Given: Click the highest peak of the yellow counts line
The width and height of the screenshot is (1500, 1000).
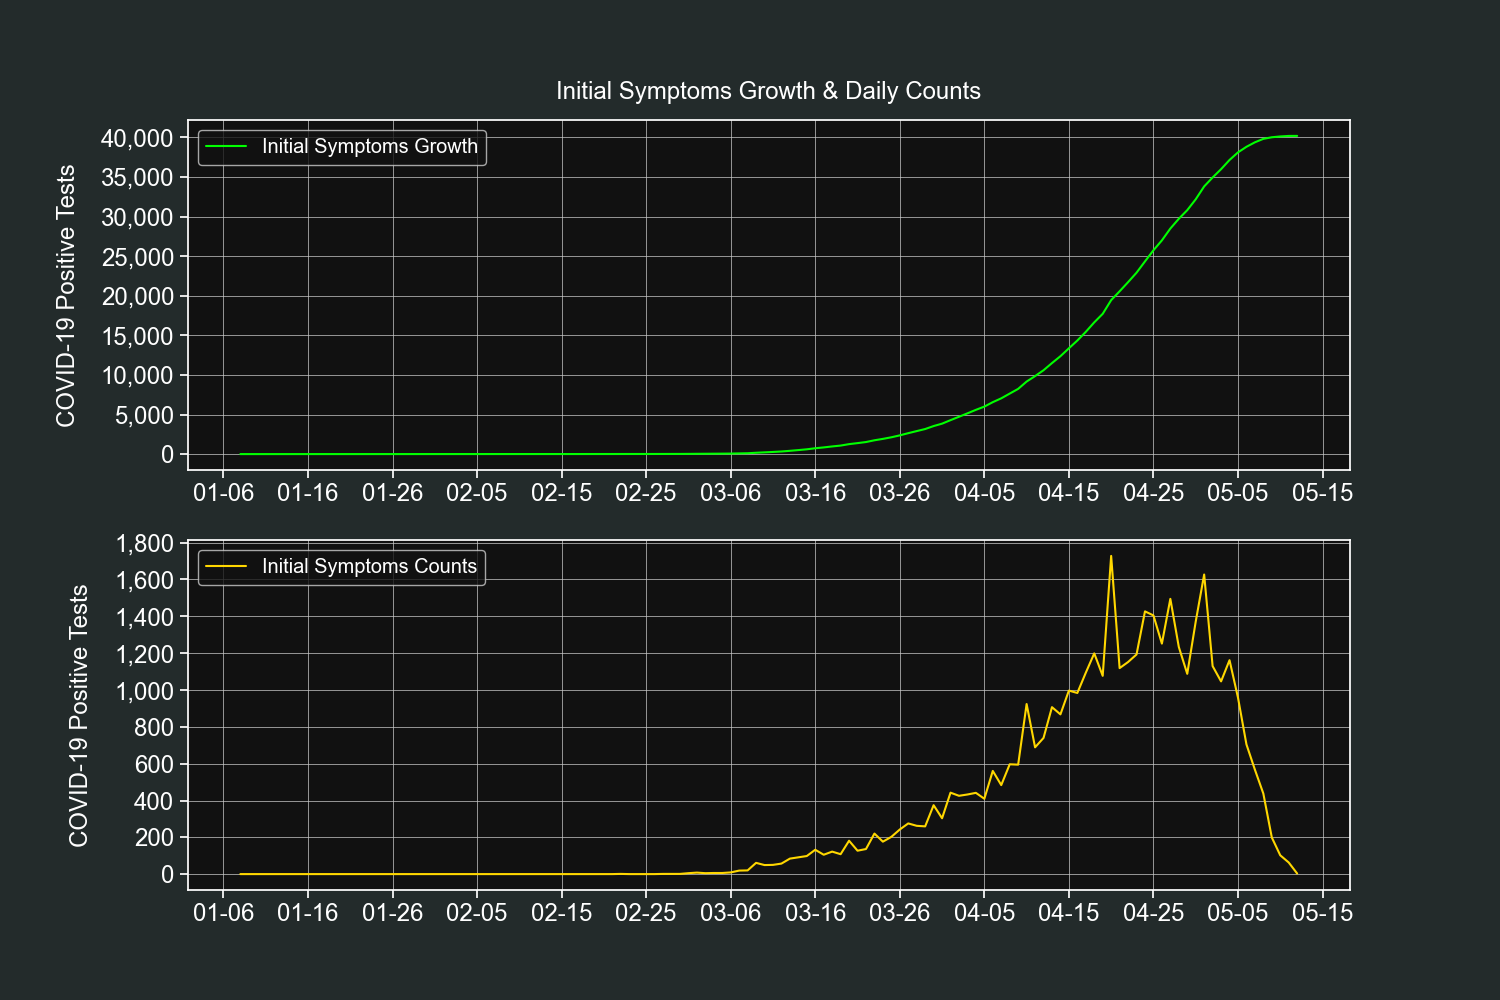Looking at the screenshot, I should pos(1111,557).
